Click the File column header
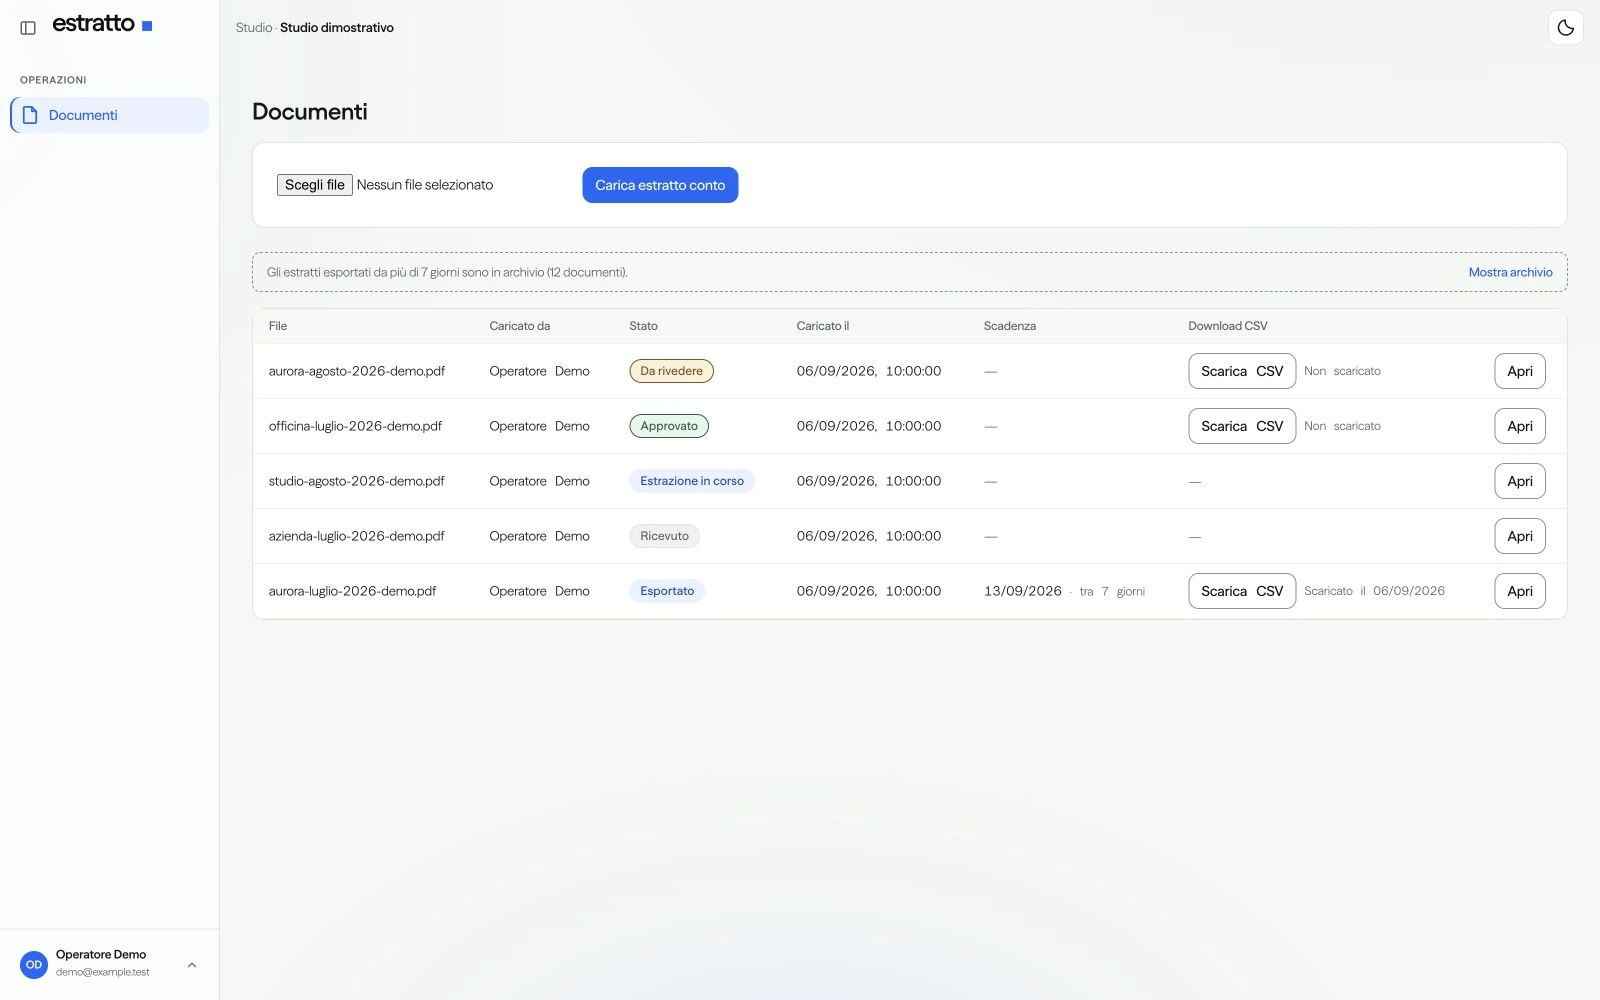Viewport: 1600px width, 1000px height. coord(278,326)
